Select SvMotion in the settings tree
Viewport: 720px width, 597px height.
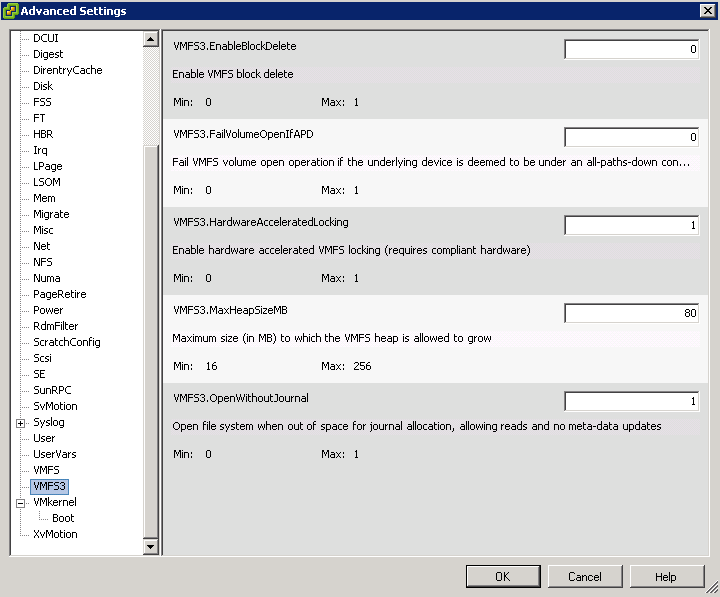[x=55, y=406]
